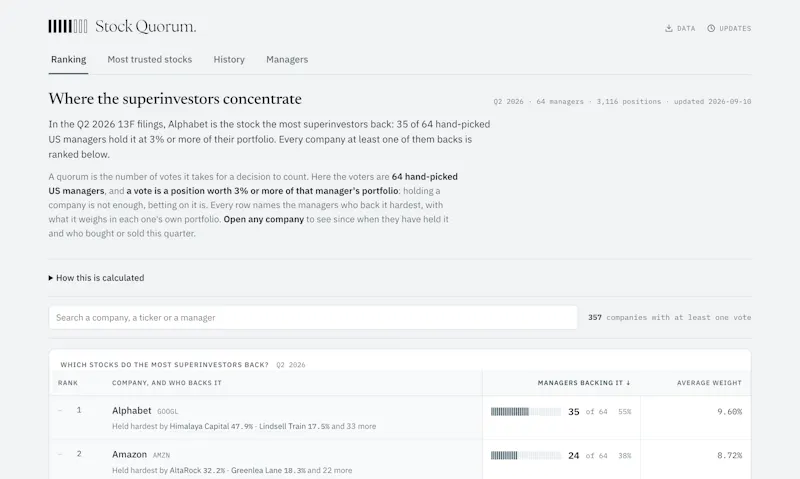Image resolution: width=800 pixels, height=479 pixels.
Task: Click AltaRock 32.2% holder text
Action: 197,470
